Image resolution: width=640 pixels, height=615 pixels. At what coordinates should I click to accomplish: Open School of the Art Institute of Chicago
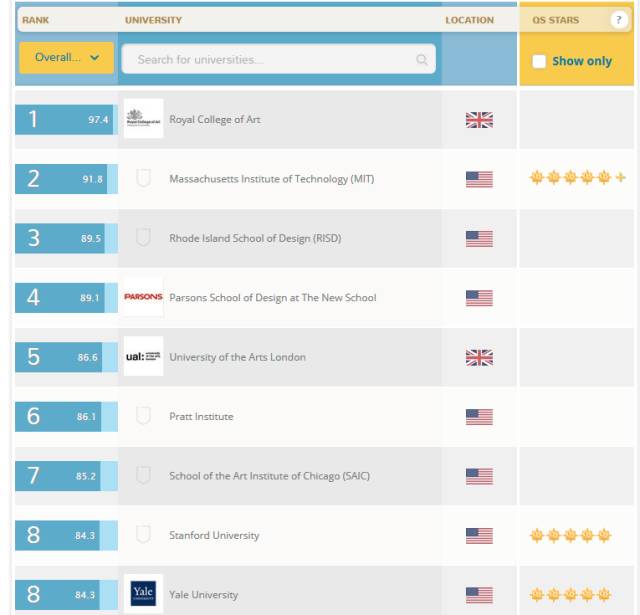click(269, 476)
